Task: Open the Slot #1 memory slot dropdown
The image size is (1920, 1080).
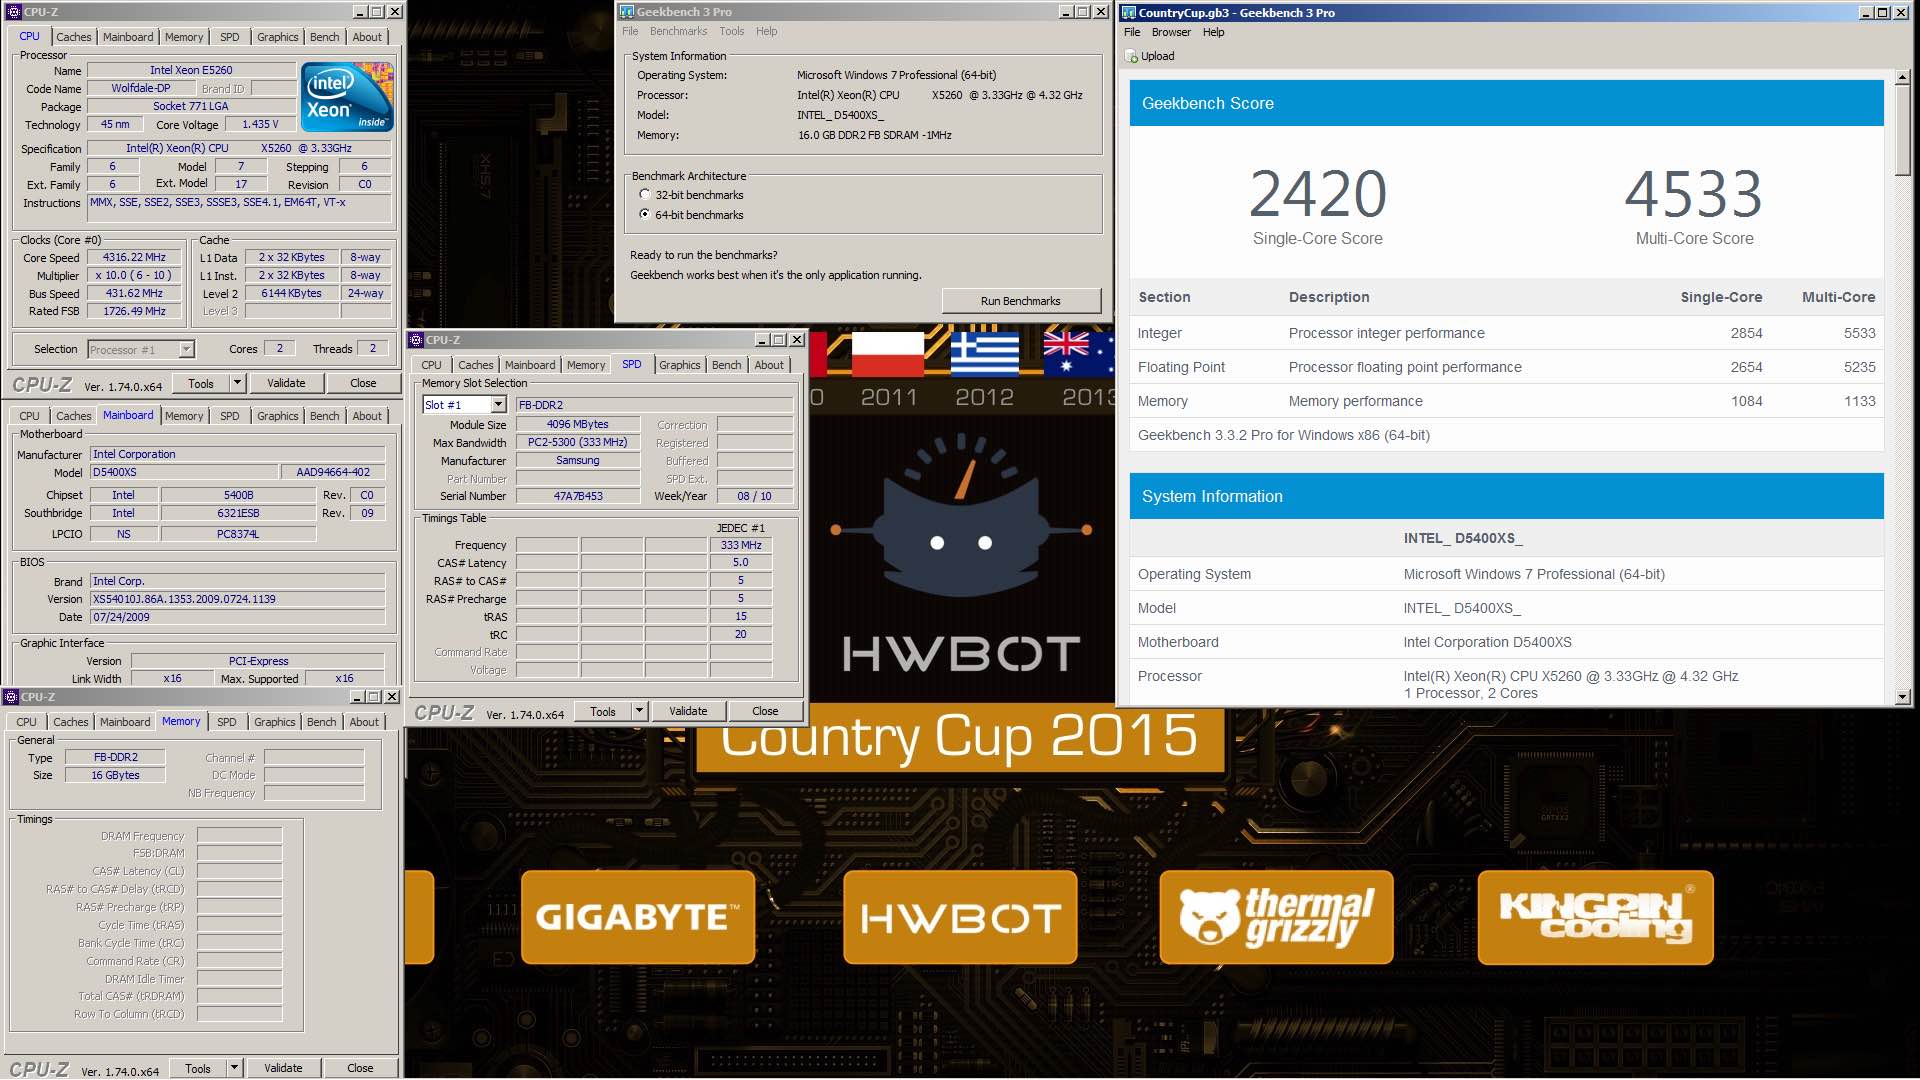Action: (498, 404)
